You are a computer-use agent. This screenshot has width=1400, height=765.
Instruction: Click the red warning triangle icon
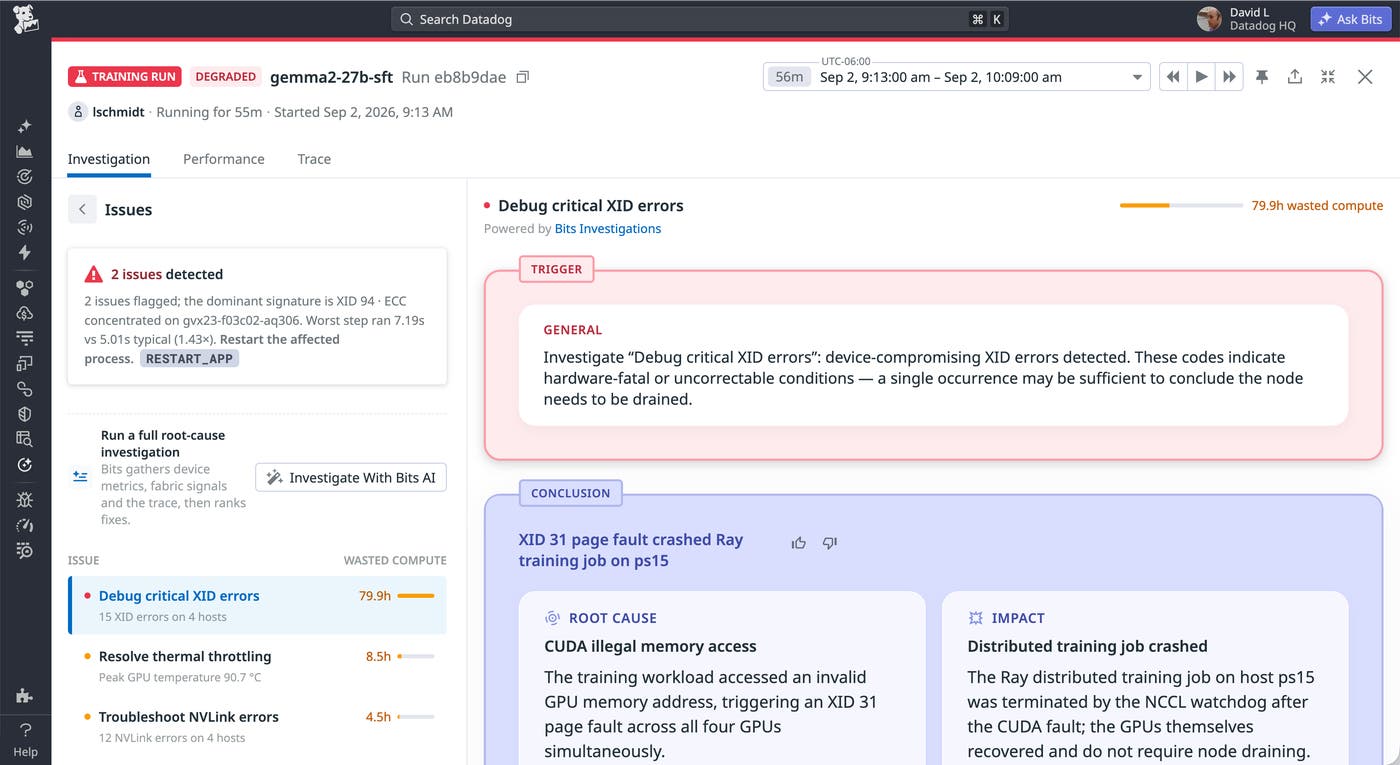[x=94, y=274]
